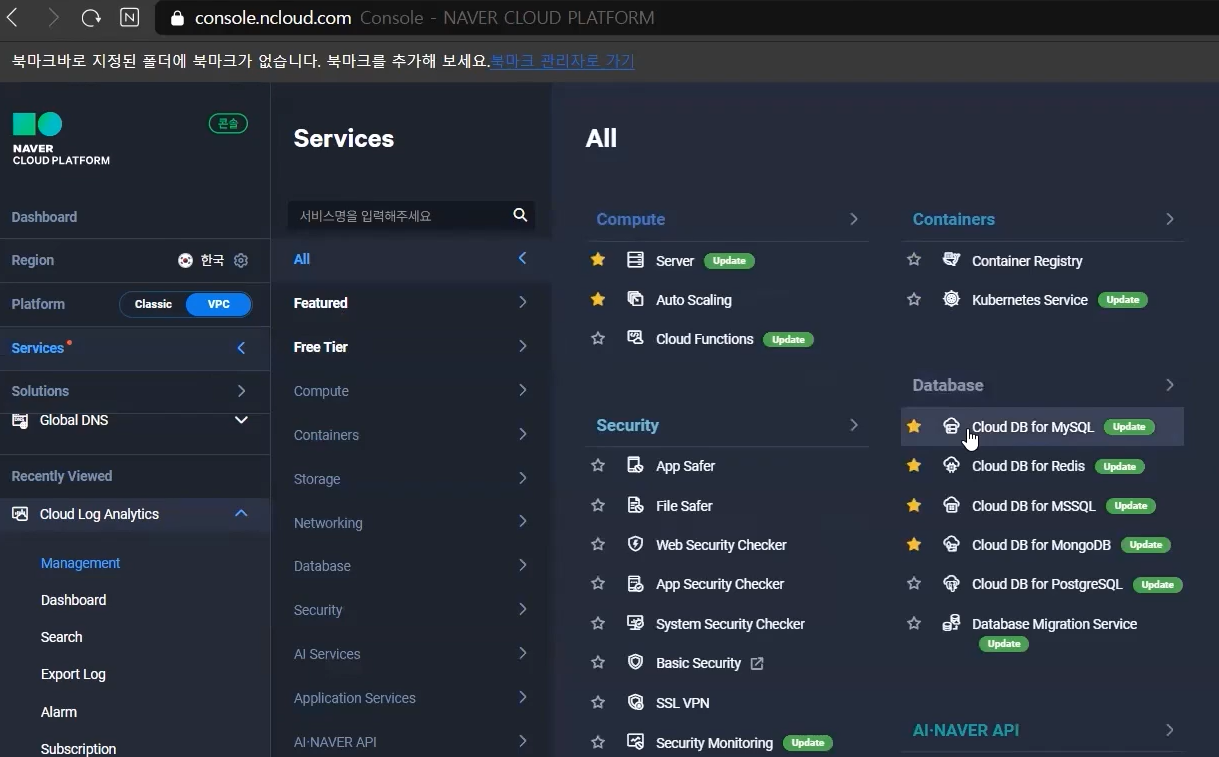Screen dimensions: 1219x757
Task: Favorite Container Registry with its star
Action: (914, 260)
